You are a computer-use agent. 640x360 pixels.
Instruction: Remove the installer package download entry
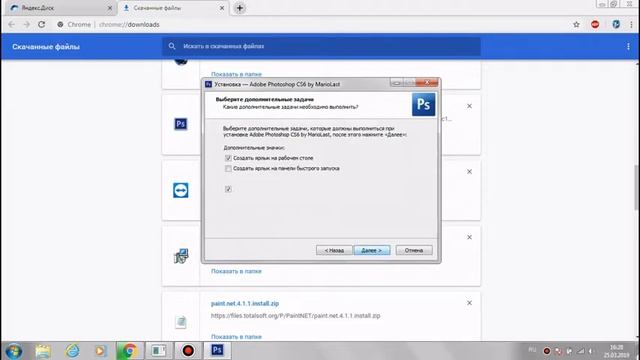(469, 237)
